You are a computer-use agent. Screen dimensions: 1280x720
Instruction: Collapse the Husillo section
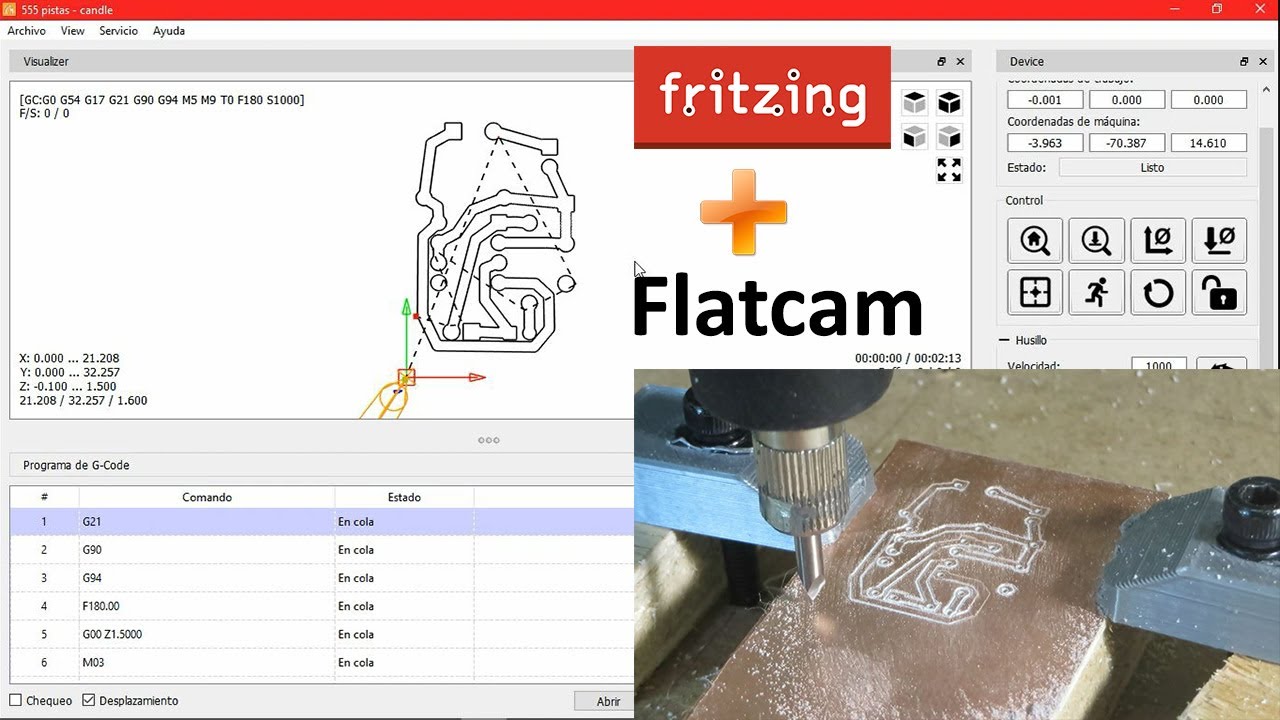(1004, 340)
